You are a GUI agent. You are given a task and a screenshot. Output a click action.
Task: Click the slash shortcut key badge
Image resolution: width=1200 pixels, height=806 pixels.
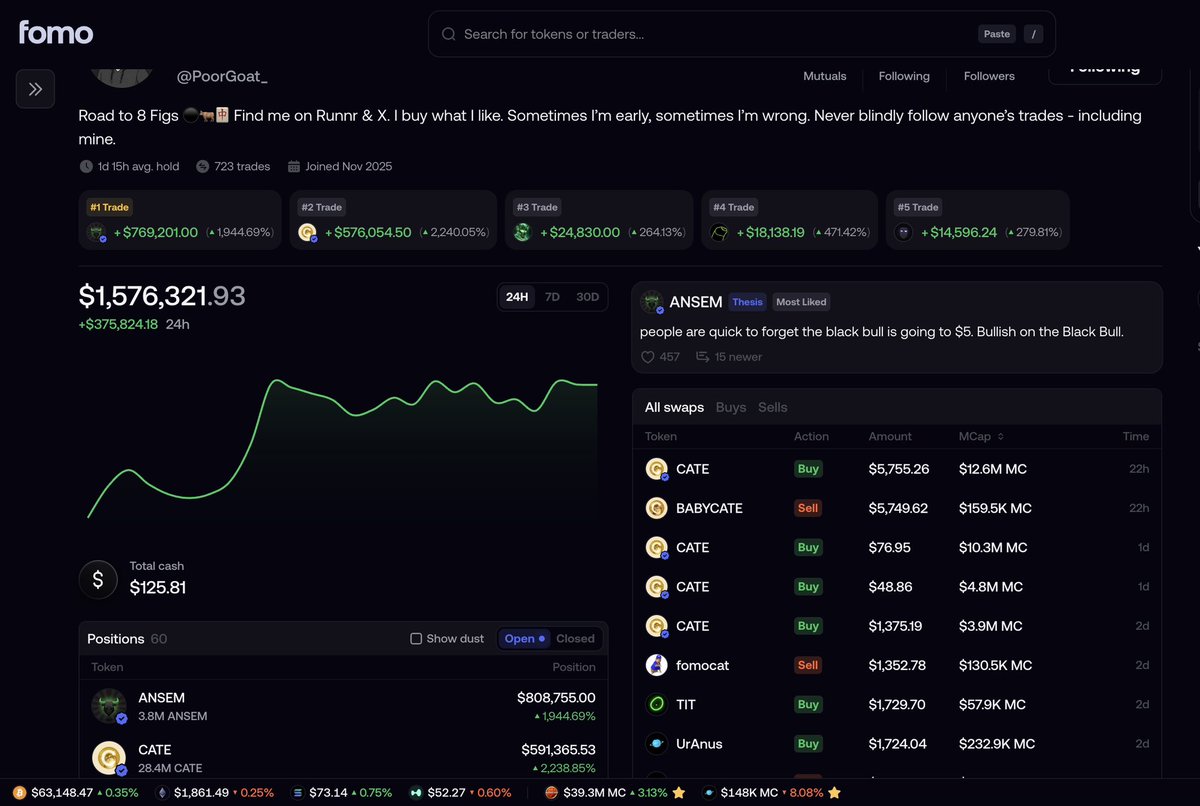pyautogui.click(x=1034, y=34)
